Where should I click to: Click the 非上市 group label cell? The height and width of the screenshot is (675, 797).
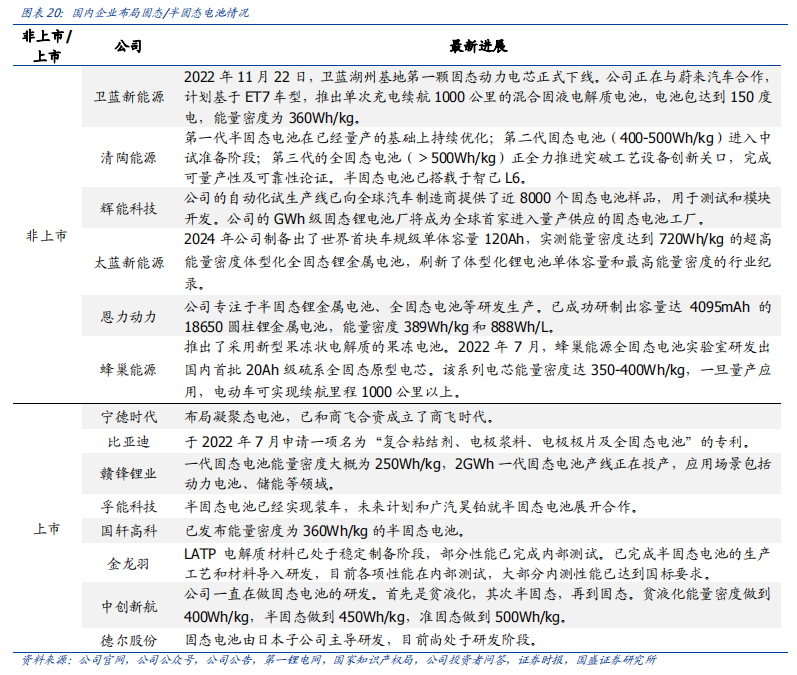pyautogui.click(x=47, y=235)
